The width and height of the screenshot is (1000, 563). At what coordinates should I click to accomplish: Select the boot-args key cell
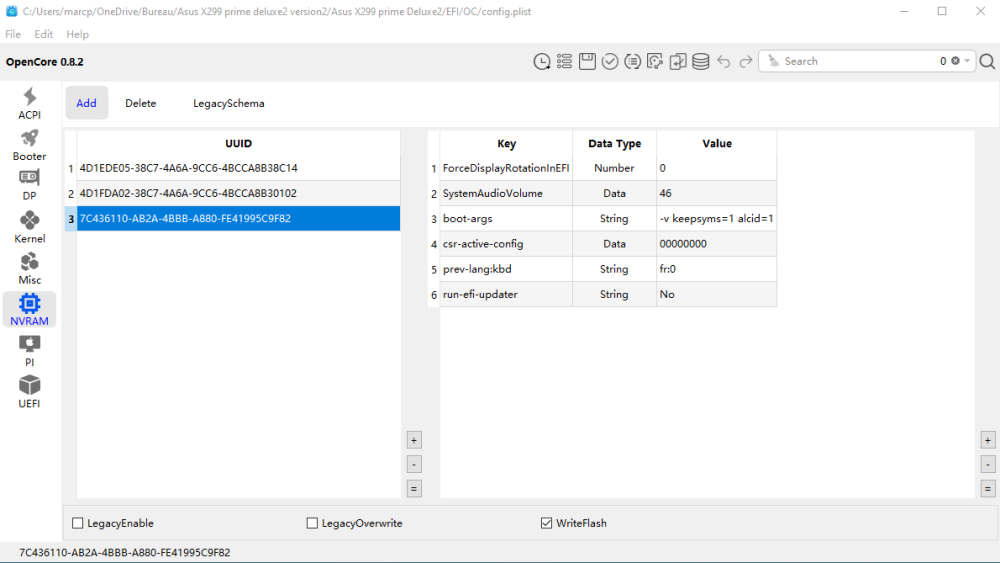(506, 218)
